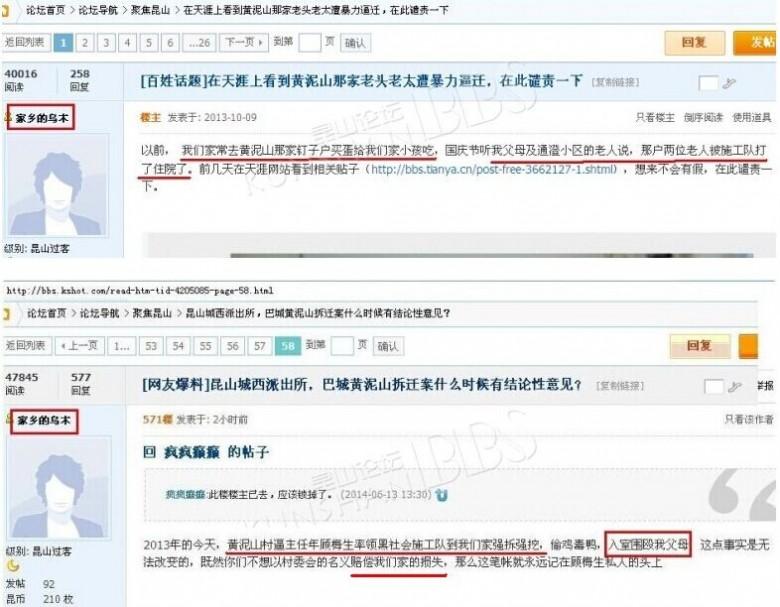The width and height of the screenshot is (780, 607).
Task: Open the second 家乡的乌木 avatar in the lower post
Action: [x=59, y=488]
